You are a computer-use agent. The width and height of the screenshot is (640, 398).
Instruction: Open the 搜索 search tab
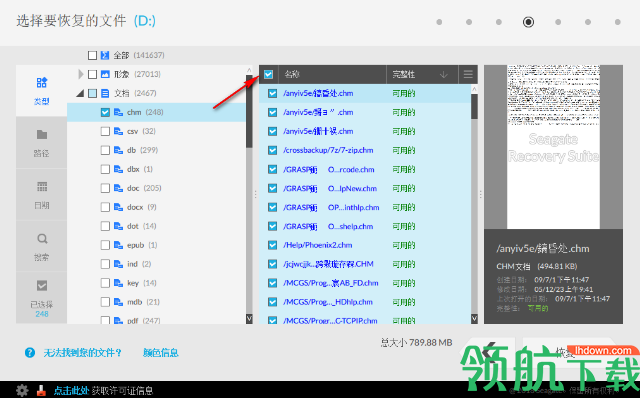(x=42, y=246)
